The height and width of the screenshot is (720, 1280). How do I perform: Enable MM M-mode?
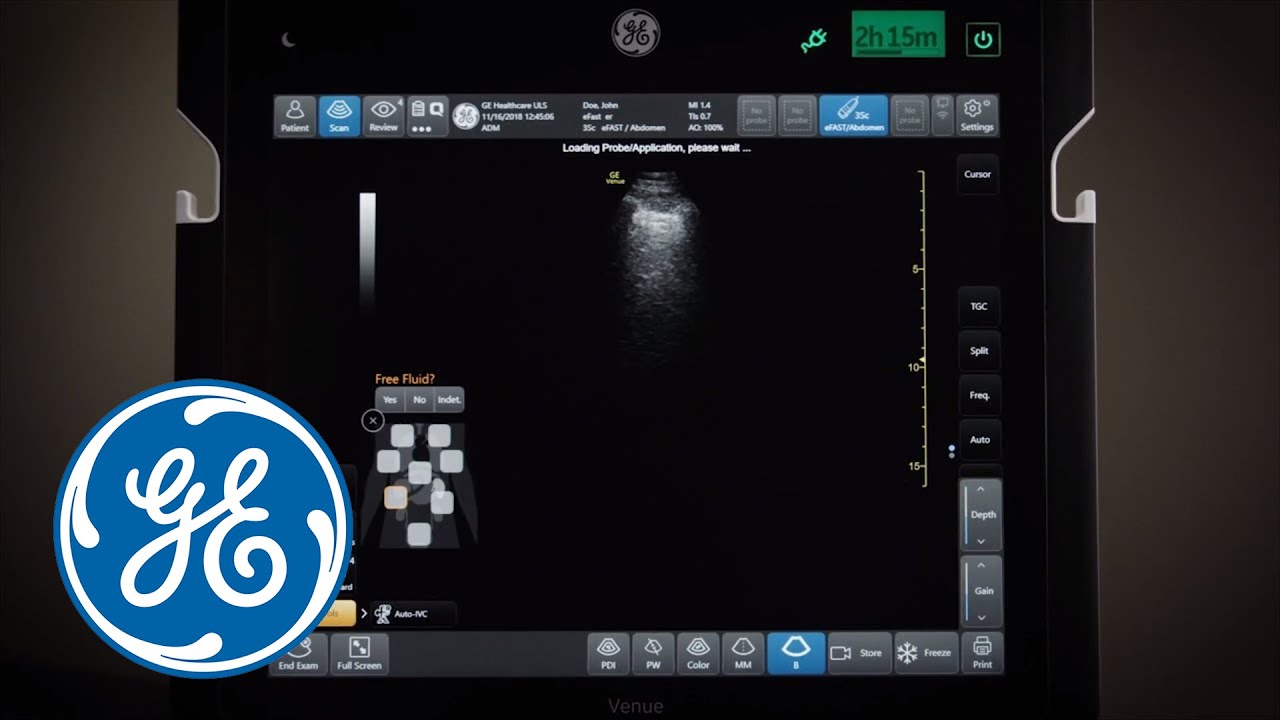tap(743, 653)
